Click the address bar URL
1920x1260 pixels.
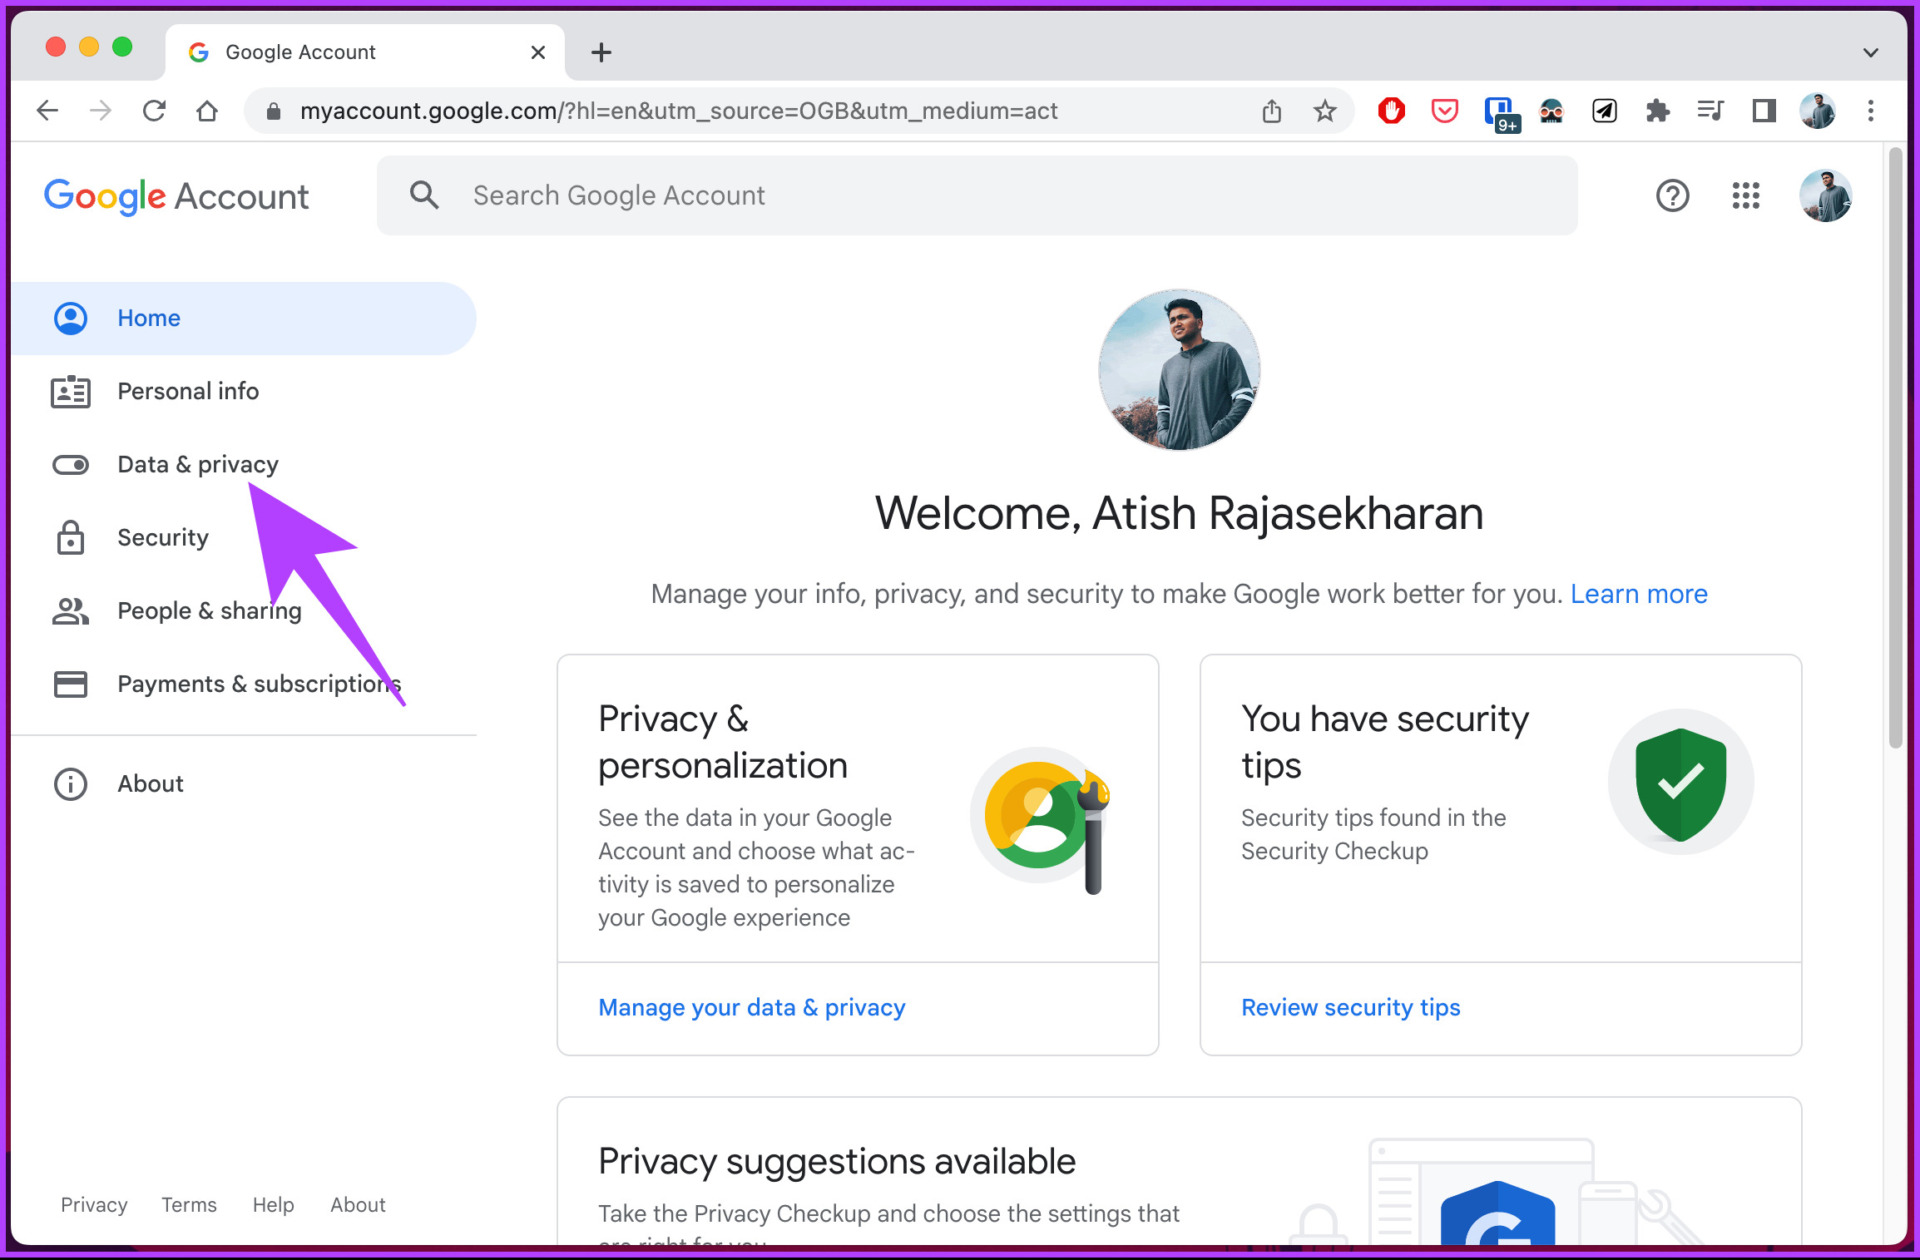678,111
